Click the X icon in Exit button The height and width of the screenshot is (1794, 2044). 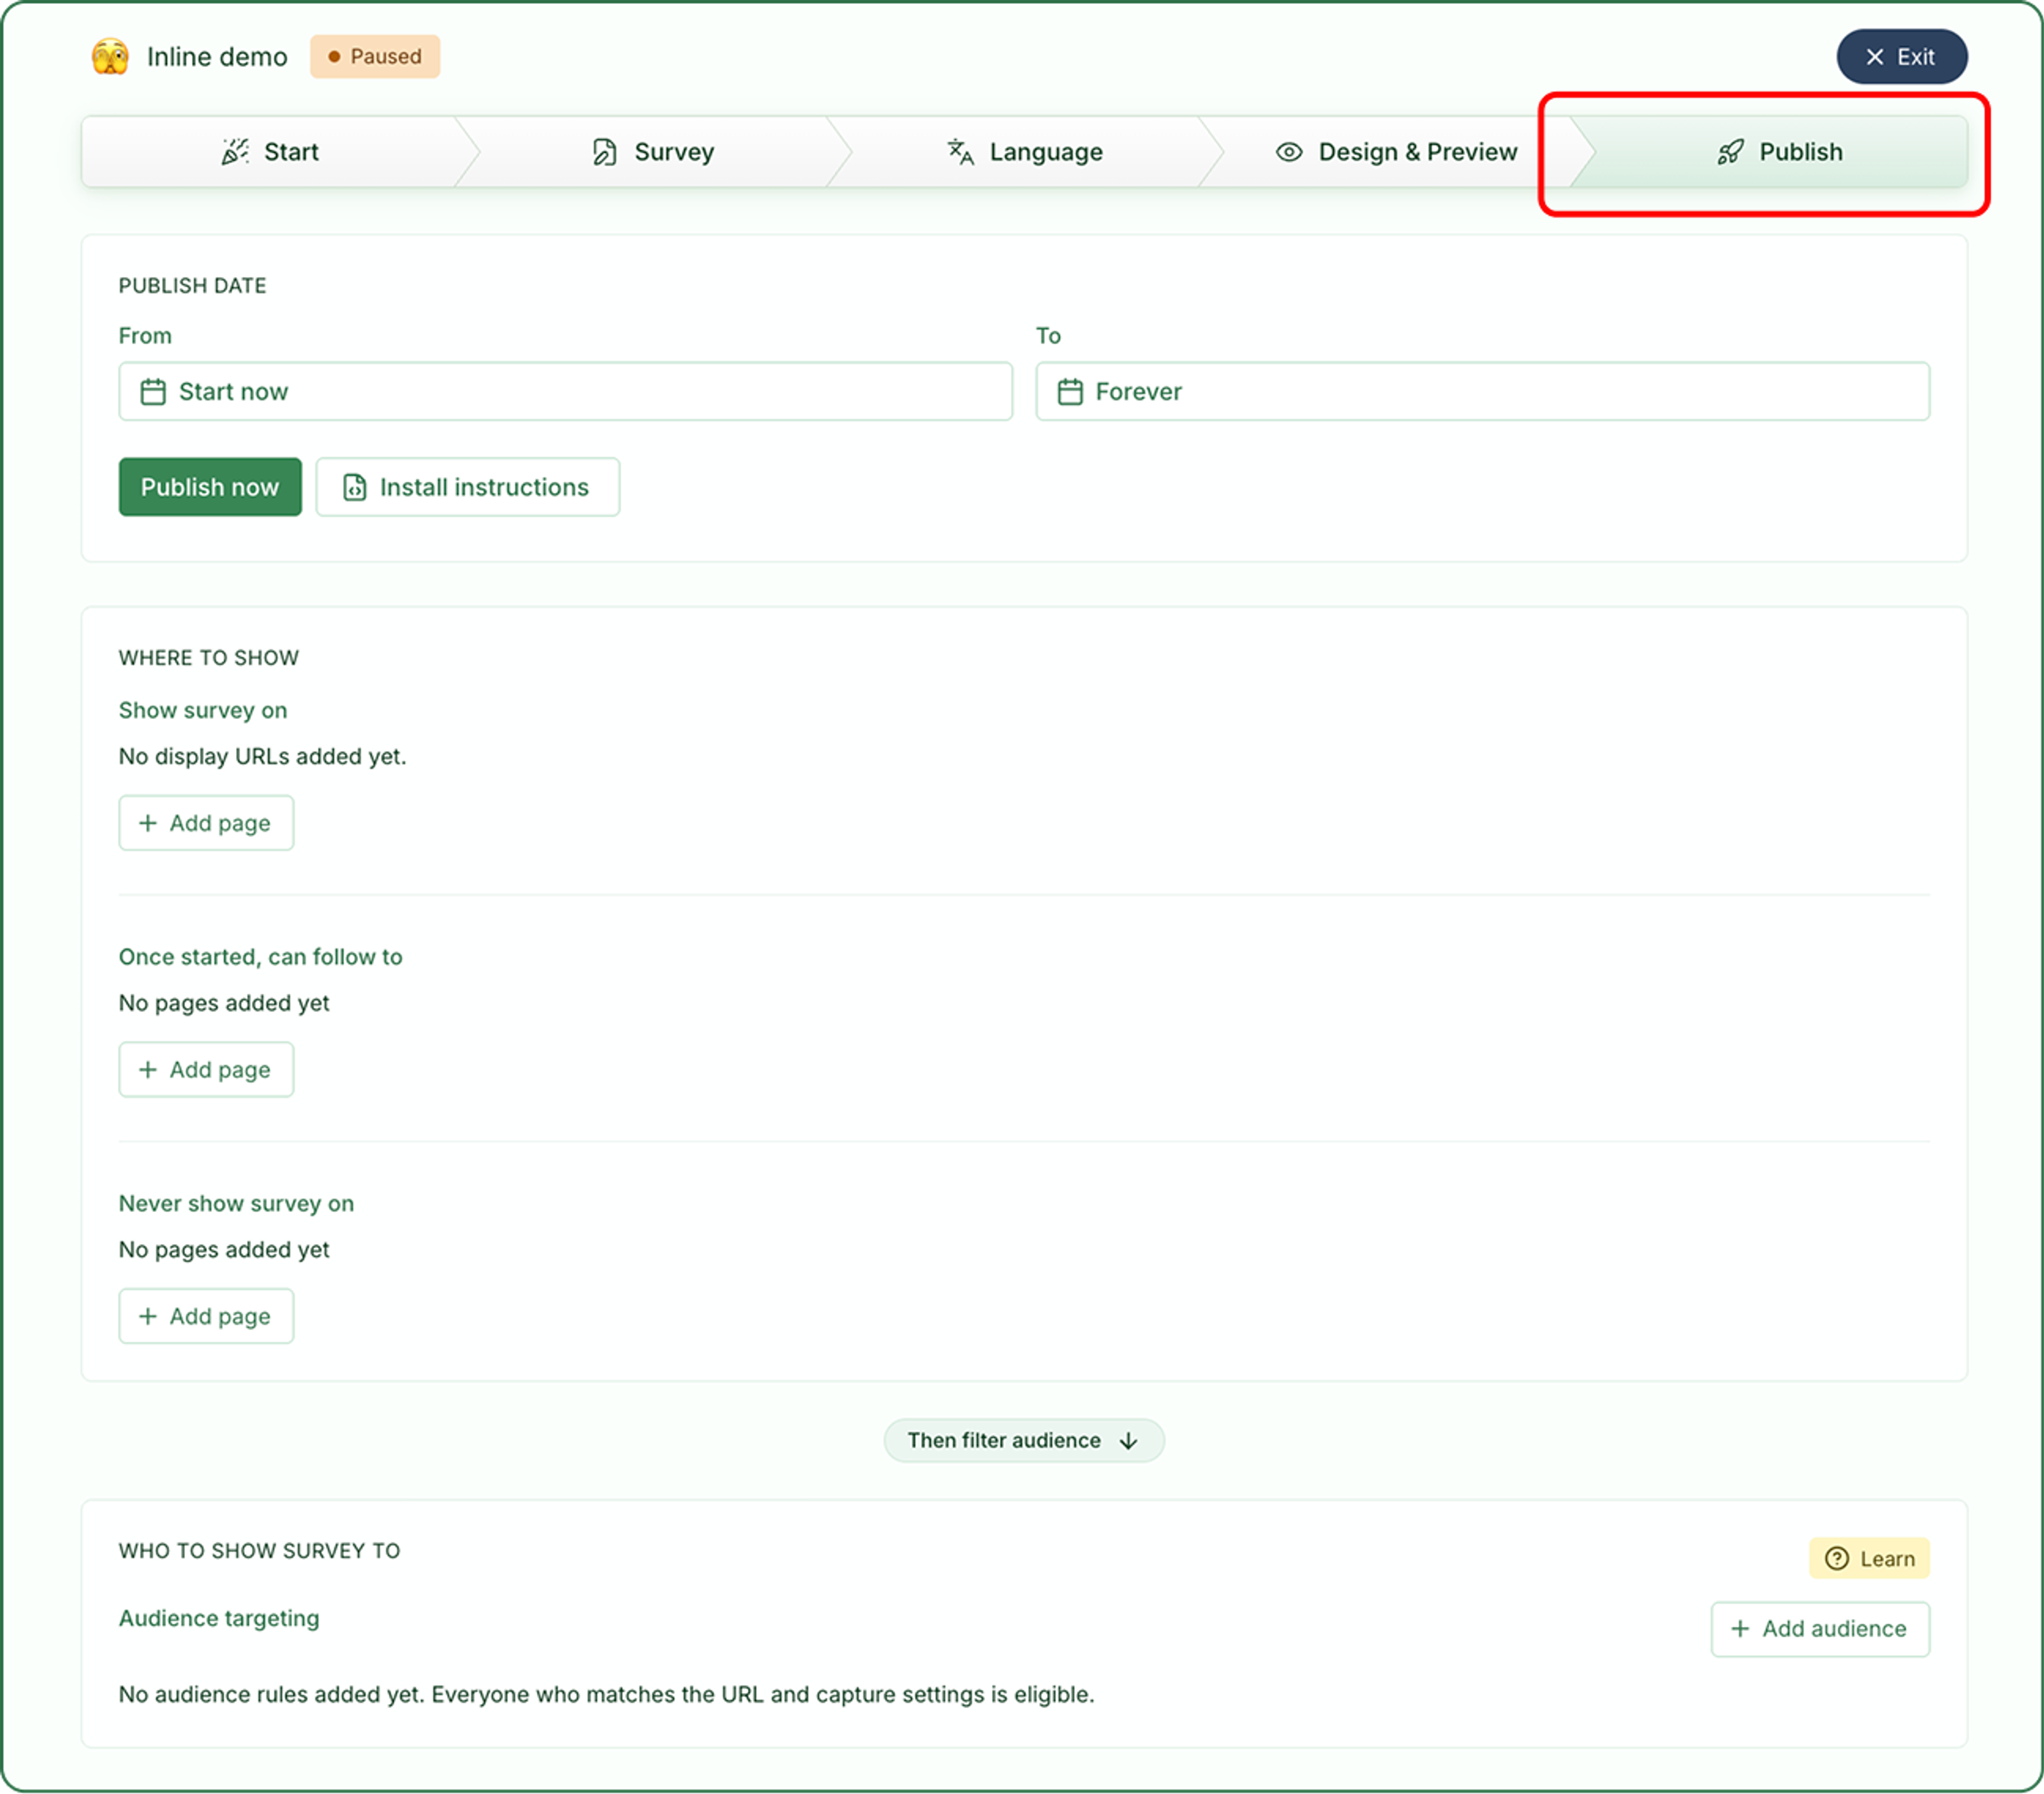click(1875, 57)
